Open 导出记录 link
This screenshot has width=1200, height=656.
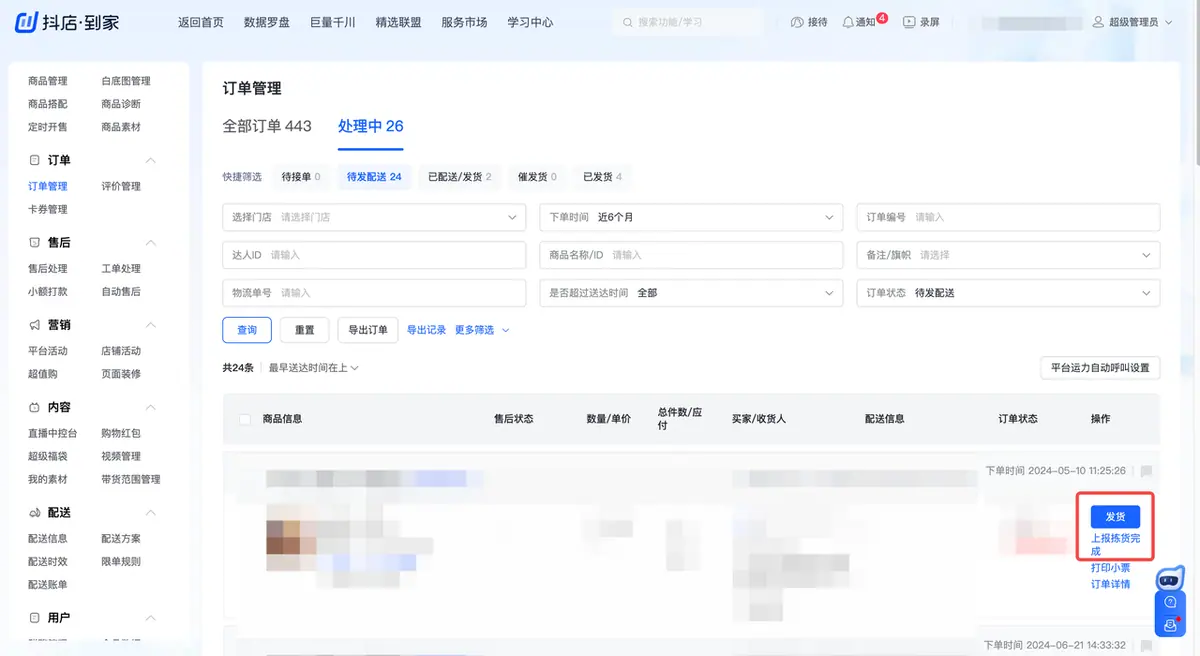pyautogui.click(x=427, y=330)
